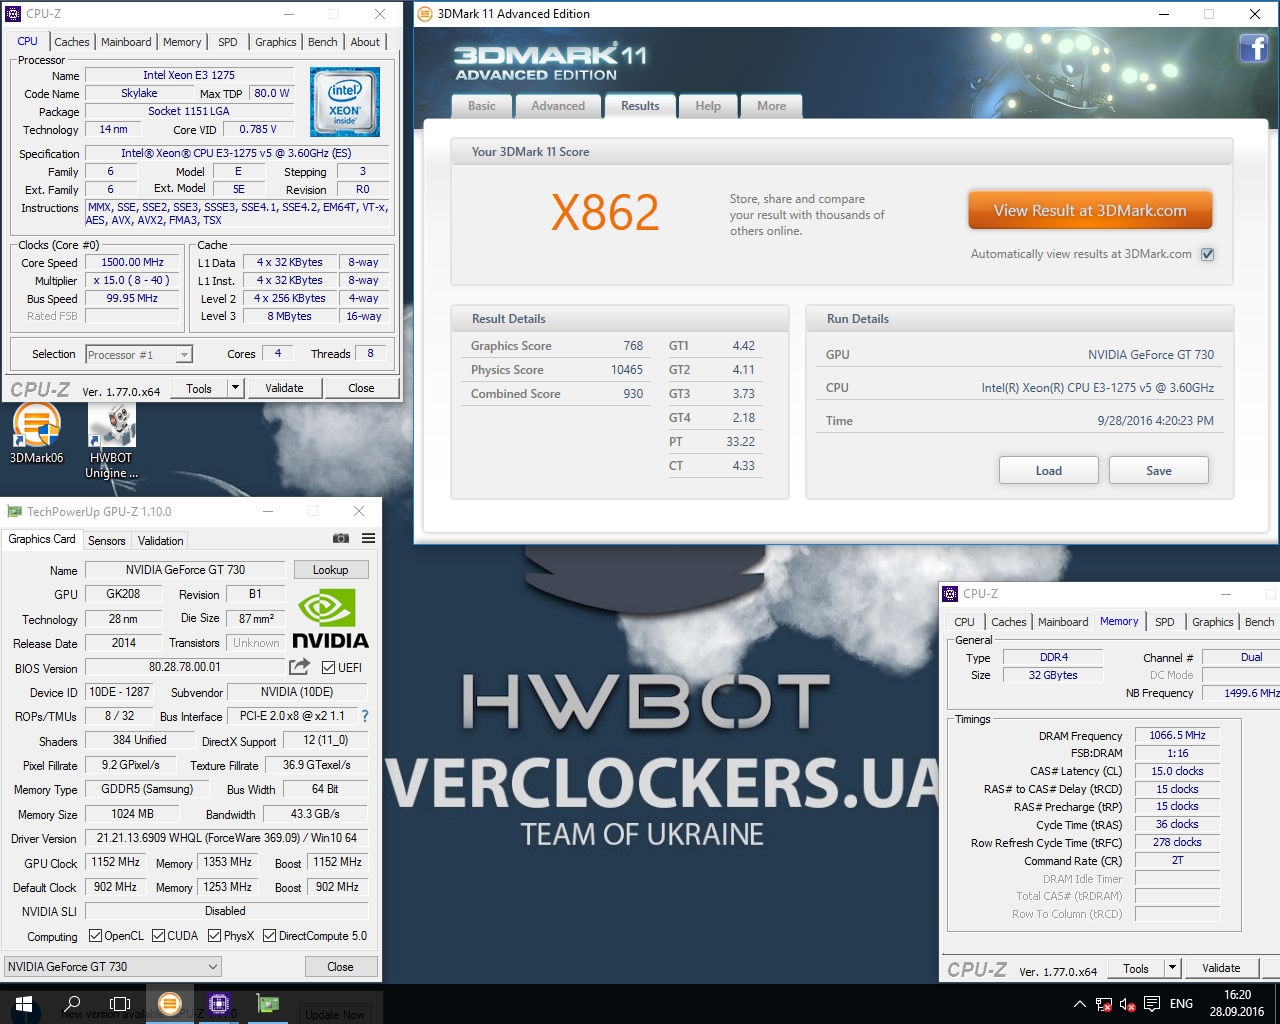
Task: Click the BIOS Version field 80.28.78.00.01
Action: tap(185, 667)
